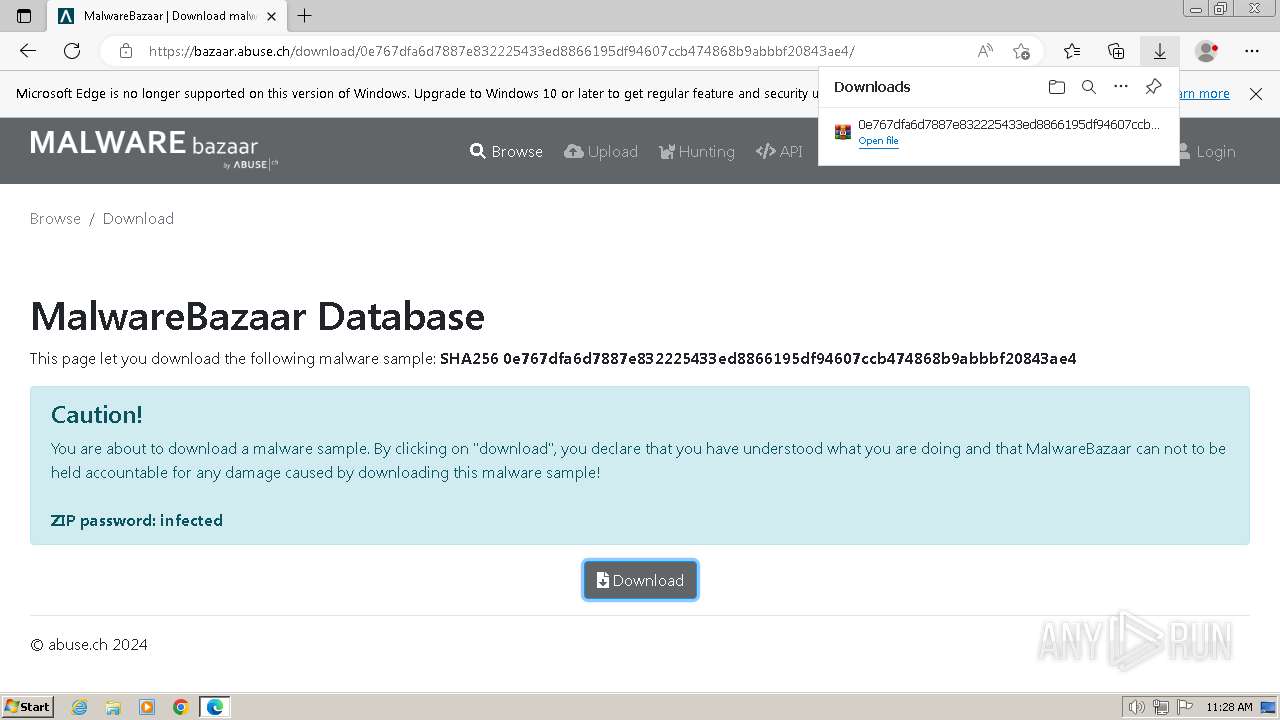Launch Internet Explorer from taskbar
Viewport: 1280px width, 720px height.
click(80, 707)
